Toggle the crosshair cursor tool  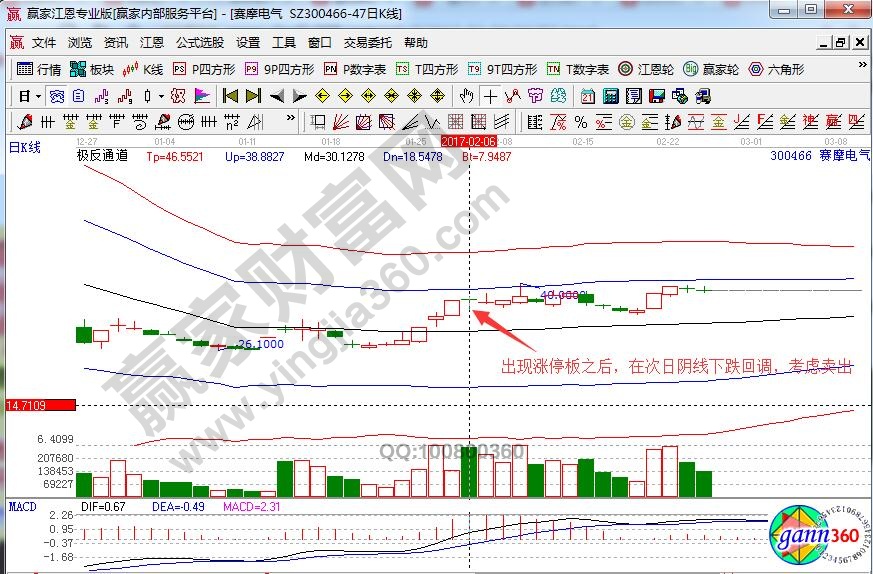490,96
